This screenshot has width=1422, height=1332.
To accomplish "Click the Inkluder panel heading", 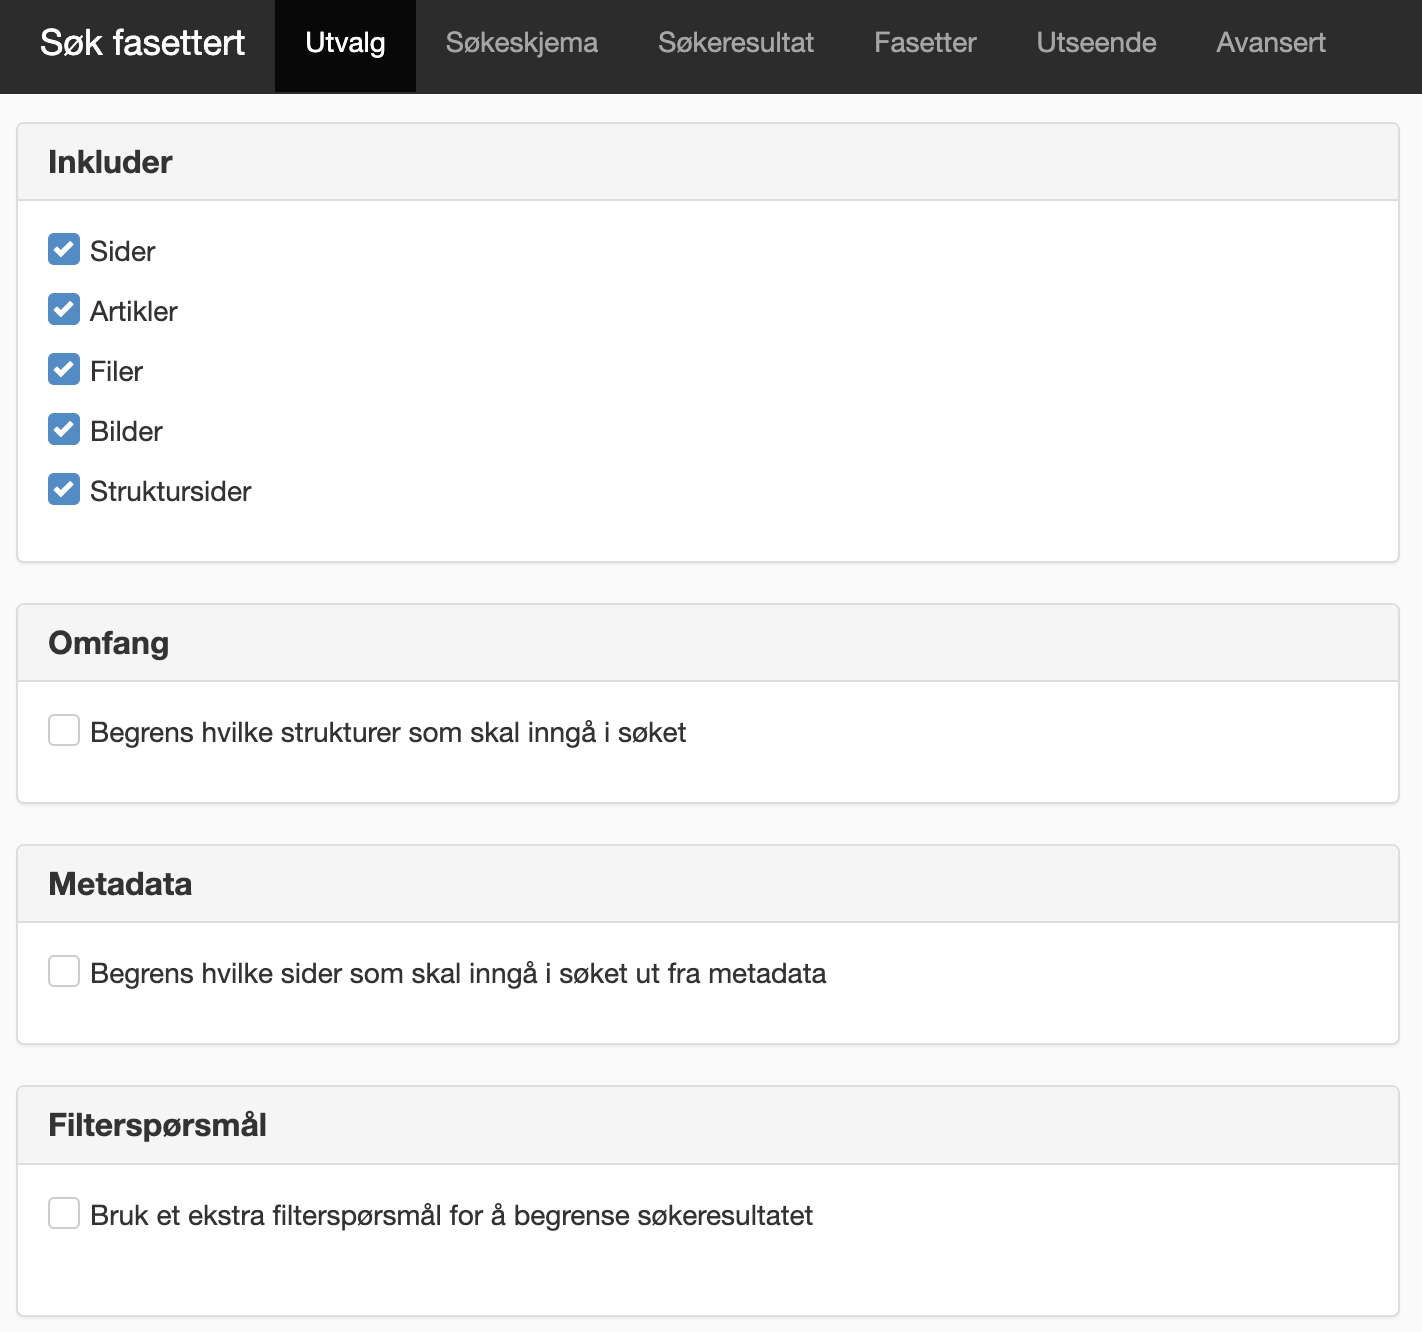I will point(110,162).
